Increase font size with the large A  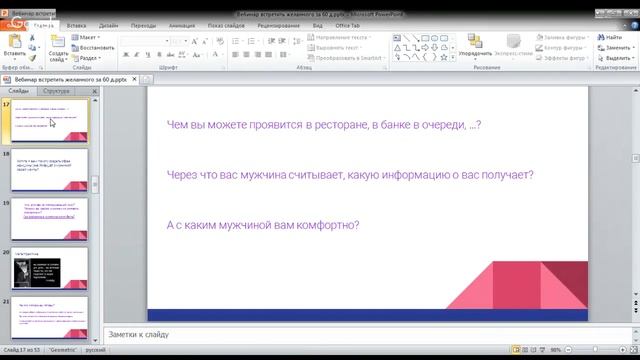[194, 41]
